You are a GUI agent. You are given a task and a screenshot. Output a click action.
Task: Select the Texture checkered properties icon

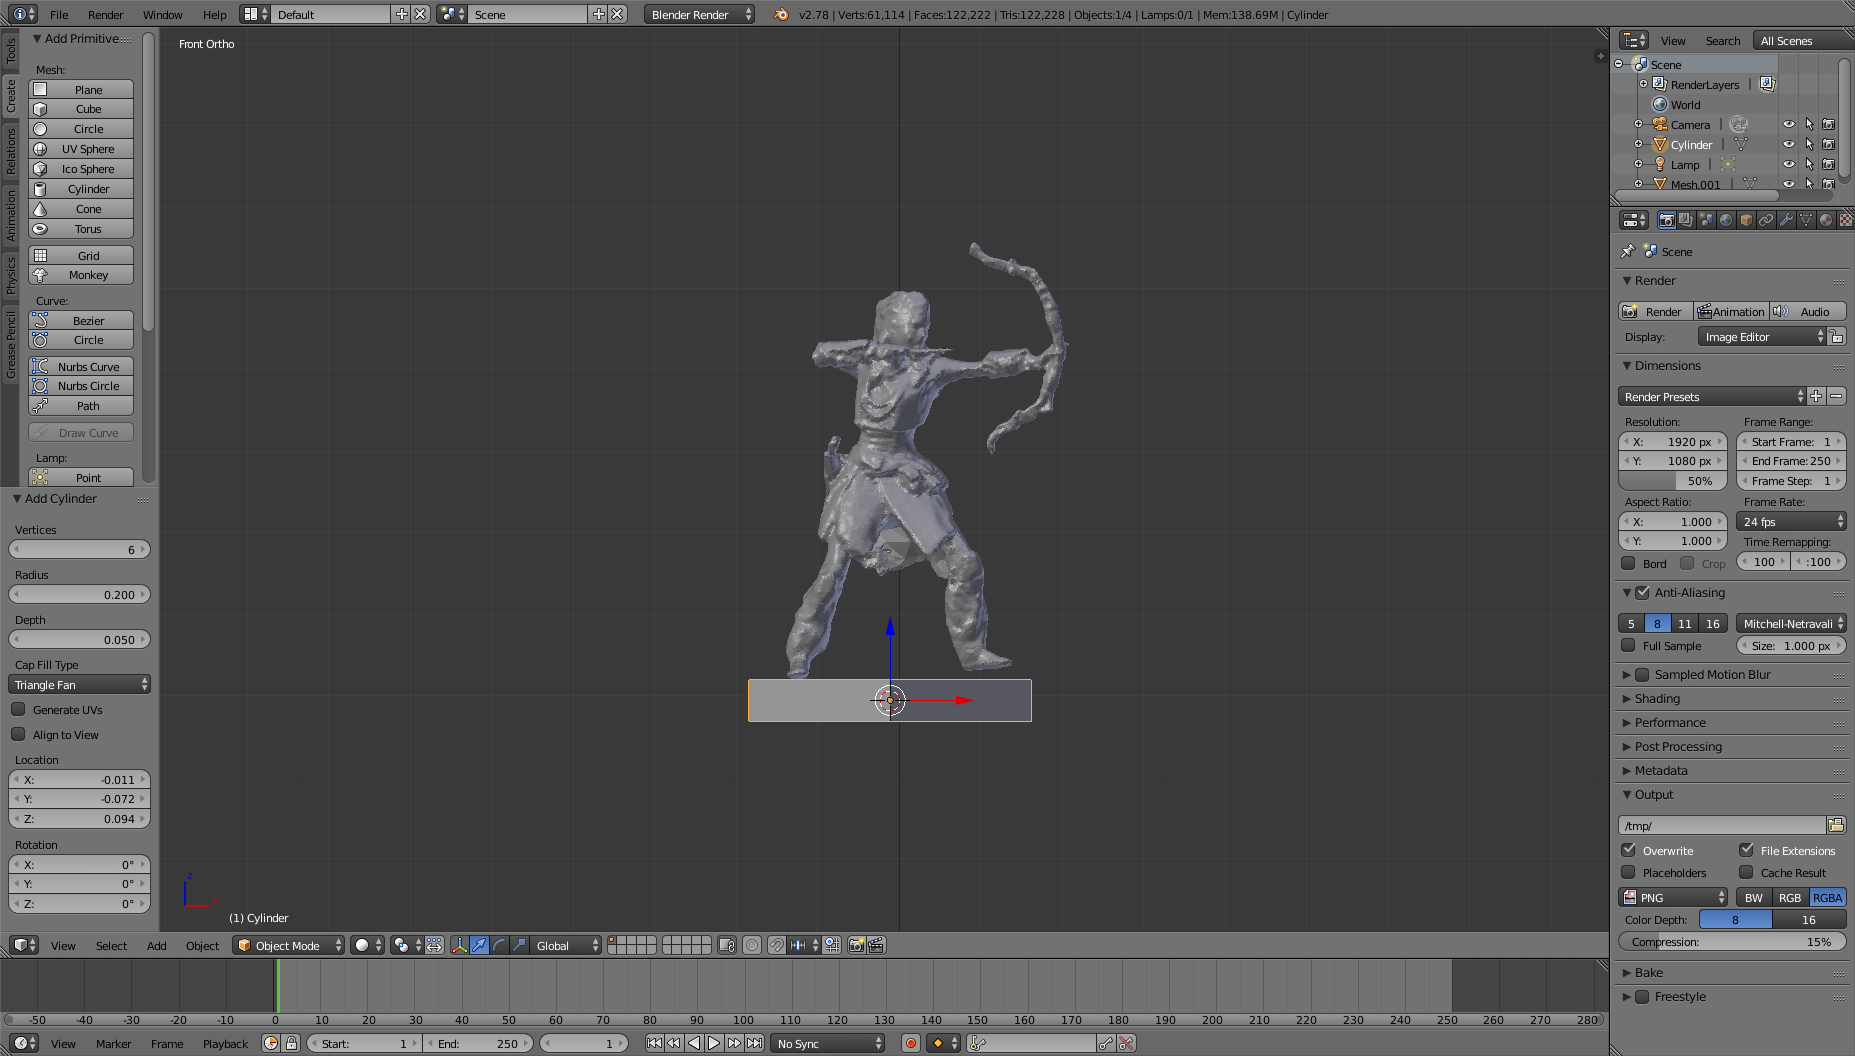[1847, 220]
